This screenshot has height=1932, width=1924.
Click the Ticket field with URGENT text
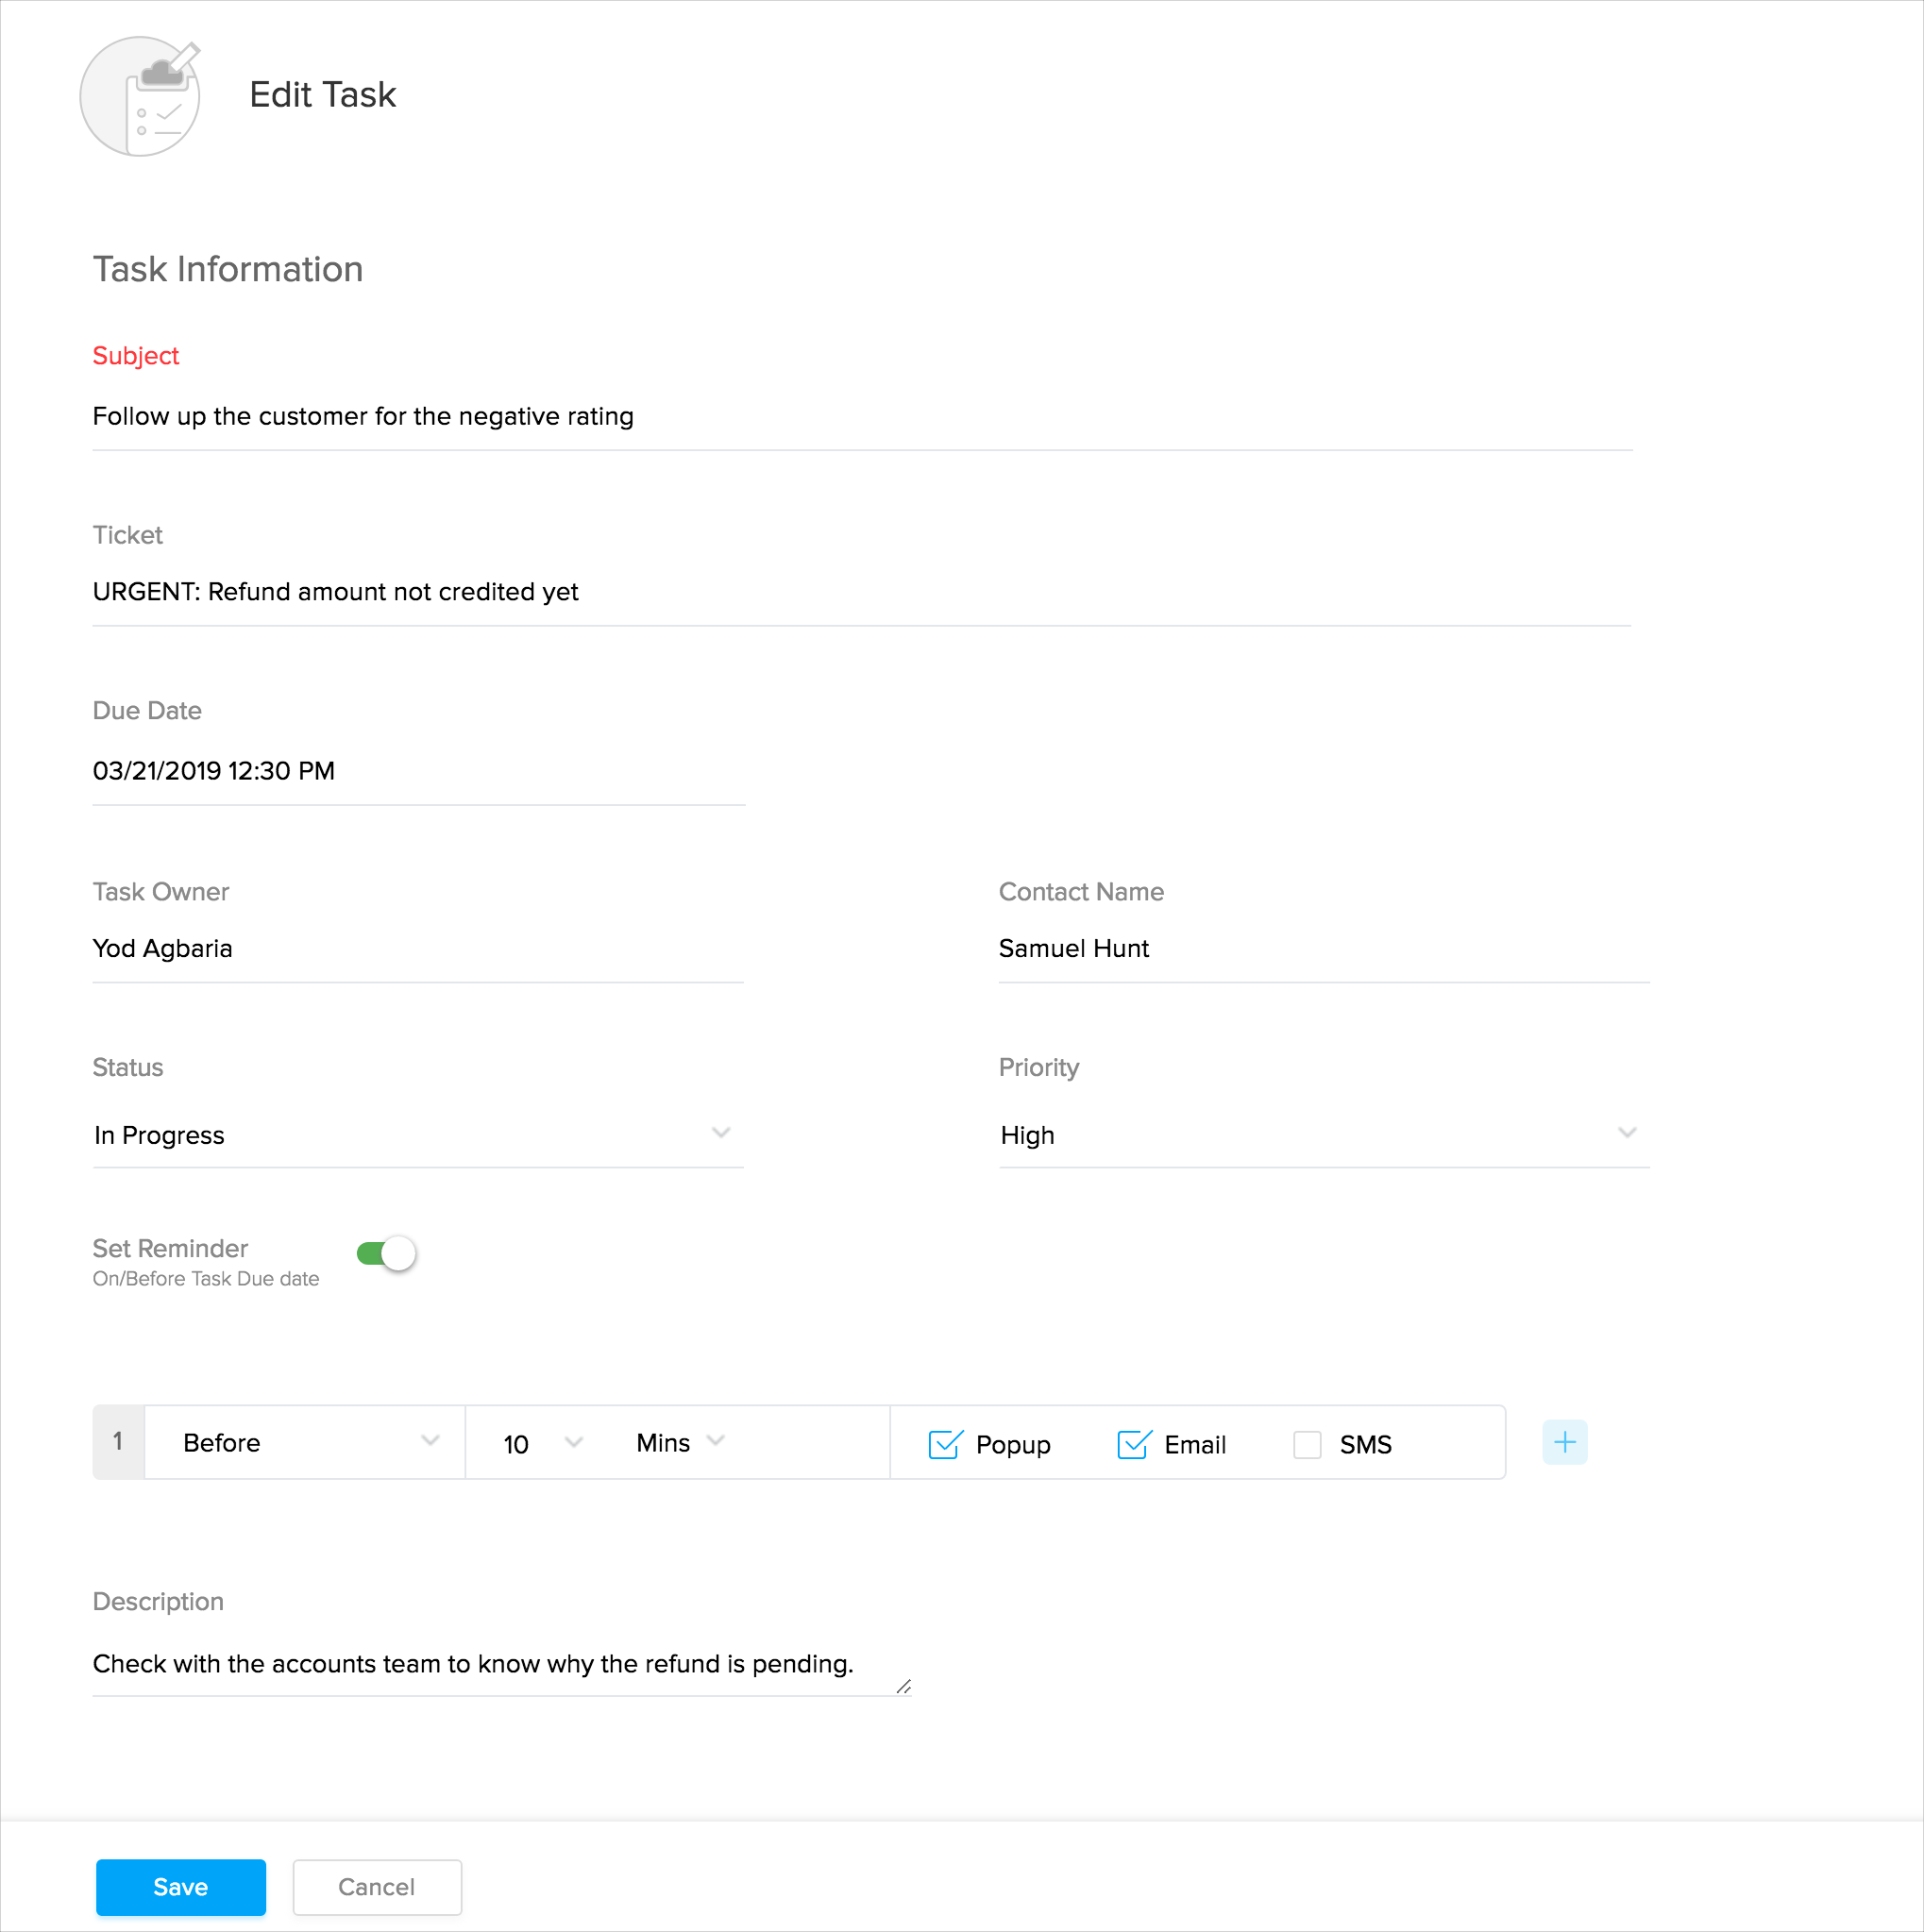point(860,592)
